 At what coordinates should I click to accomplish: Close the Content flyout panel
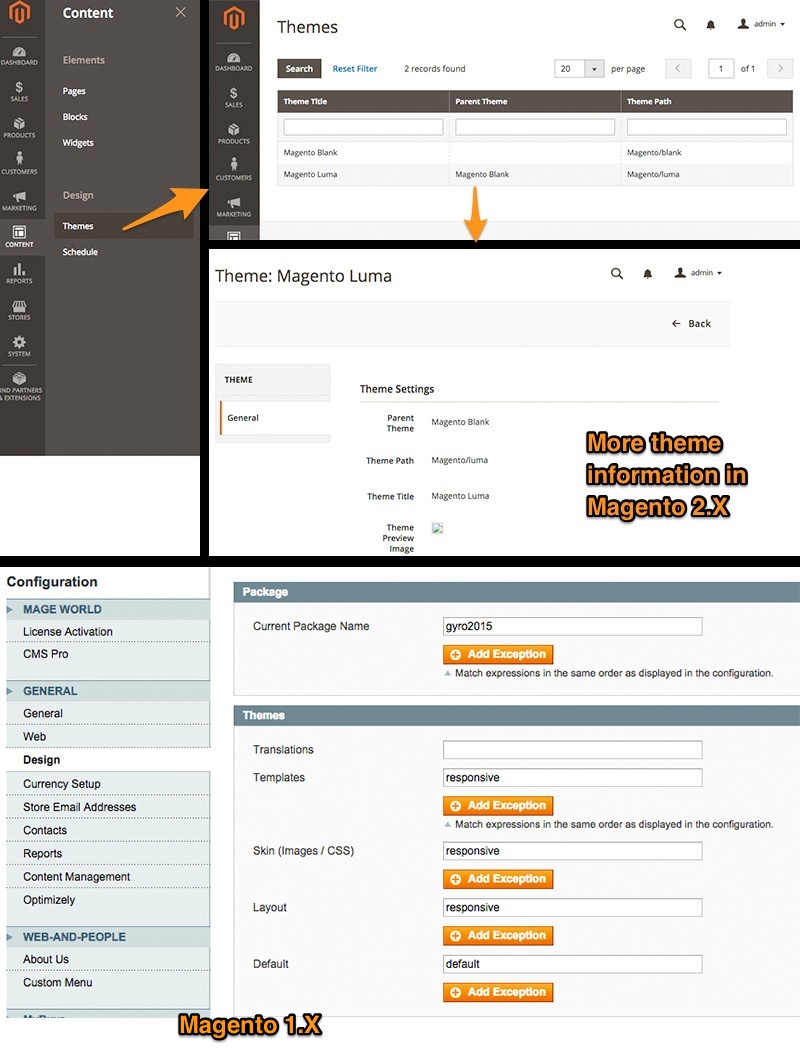[x=180, y=12]
